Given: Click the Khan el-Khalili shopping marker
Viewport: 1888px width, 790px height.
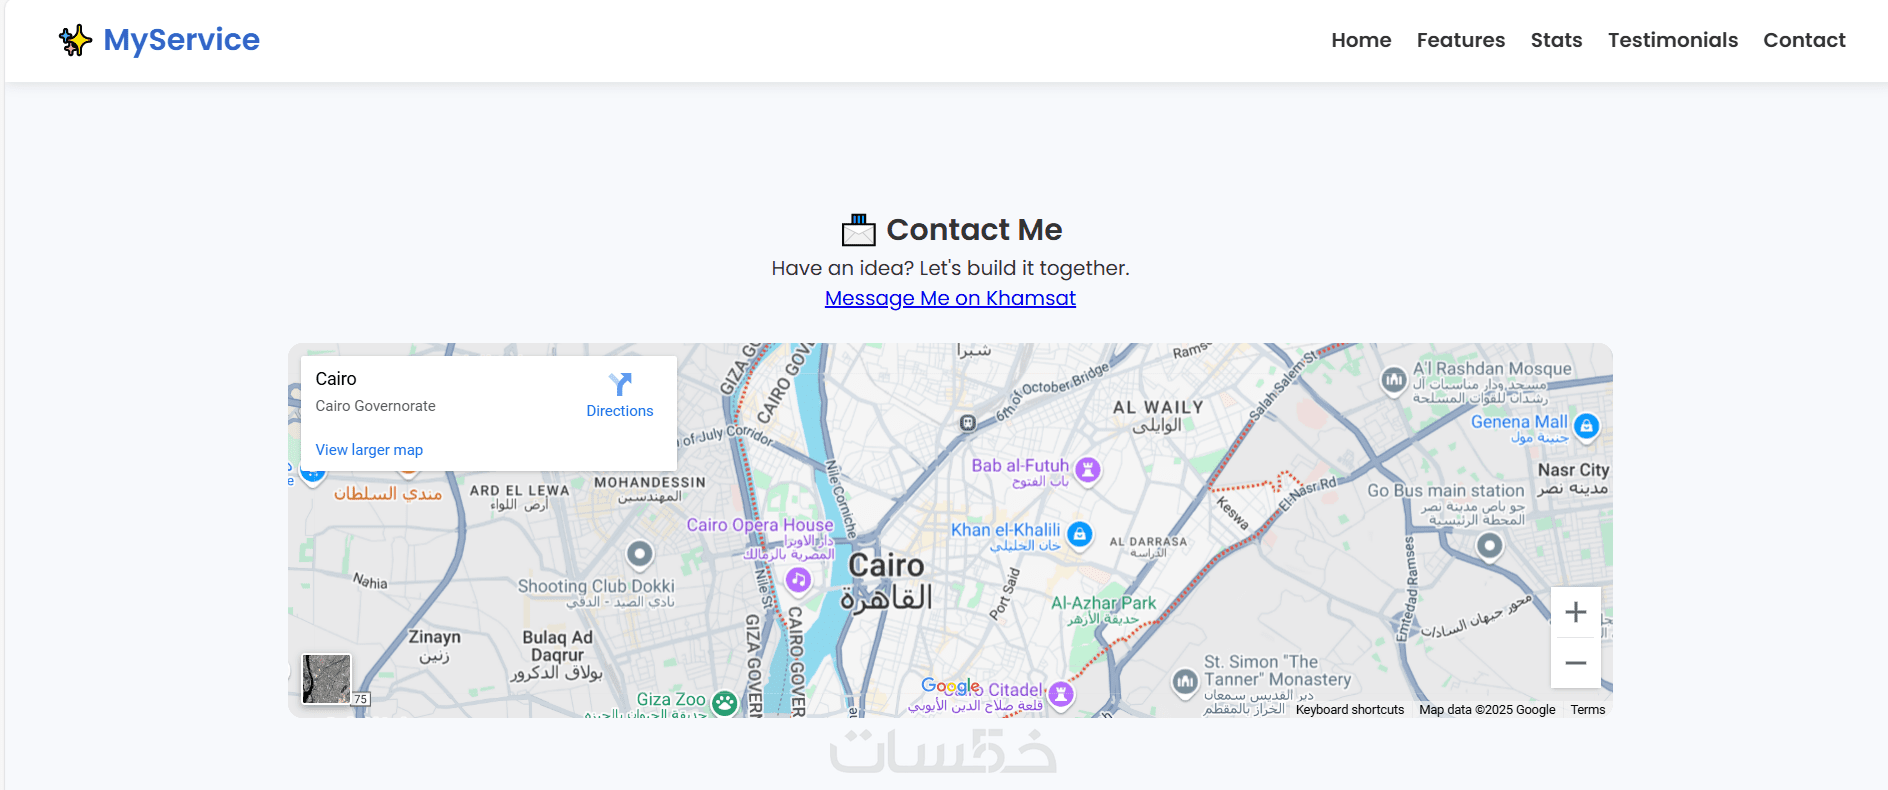Looking at the screenshot, I should [1079, 534].
